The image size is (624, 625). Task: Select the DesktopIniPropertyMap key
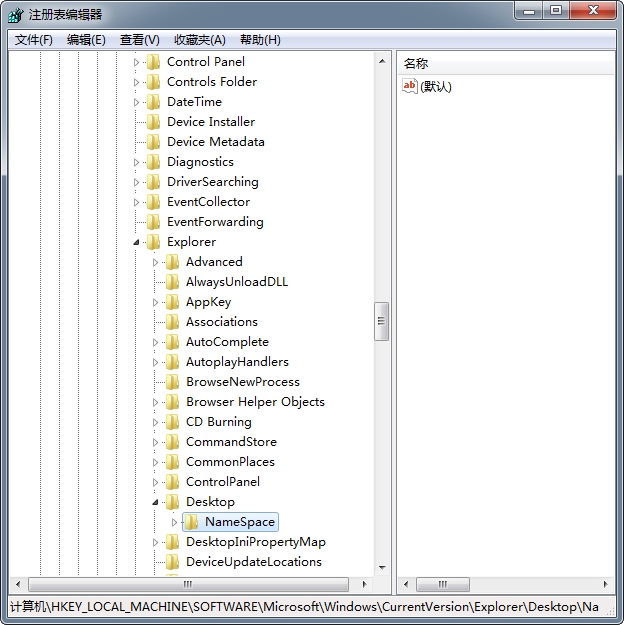[256, 542]
